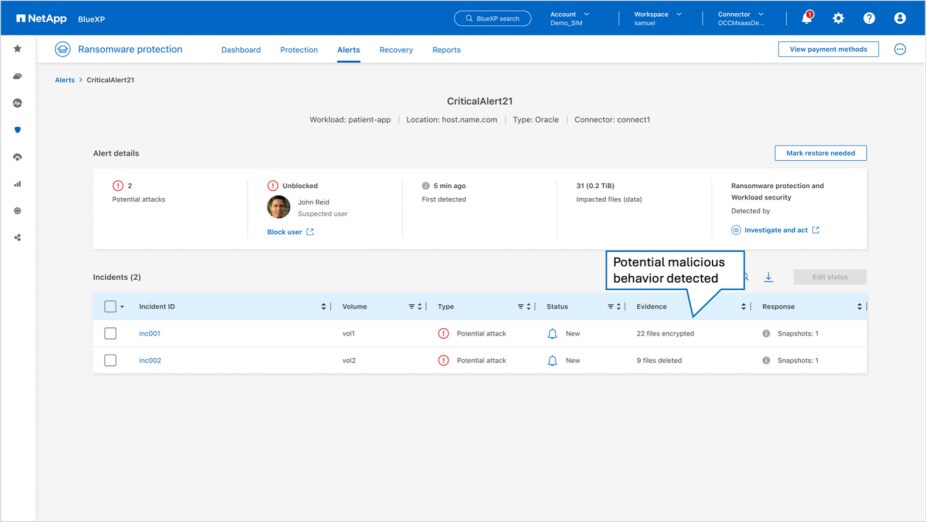The image size is (926, 522).
Task: Click the download incidents icon
Action: 769,277
